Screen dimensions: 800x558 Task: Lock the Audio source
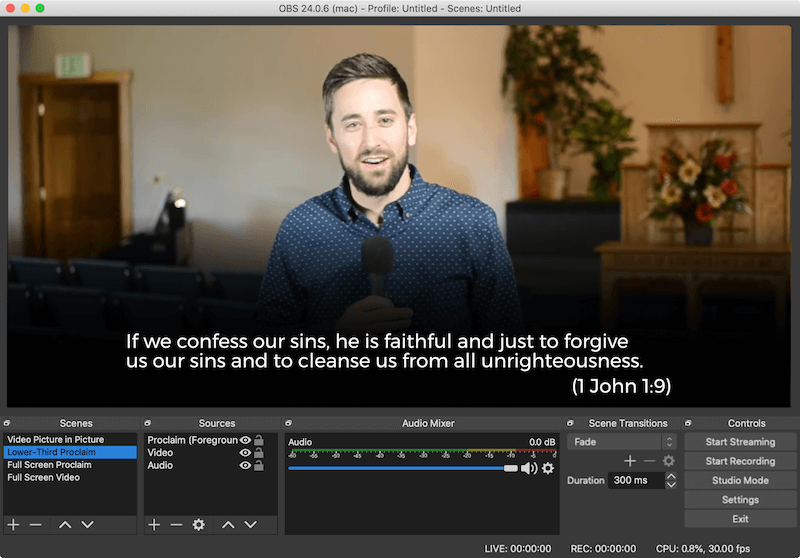(259, 465)
